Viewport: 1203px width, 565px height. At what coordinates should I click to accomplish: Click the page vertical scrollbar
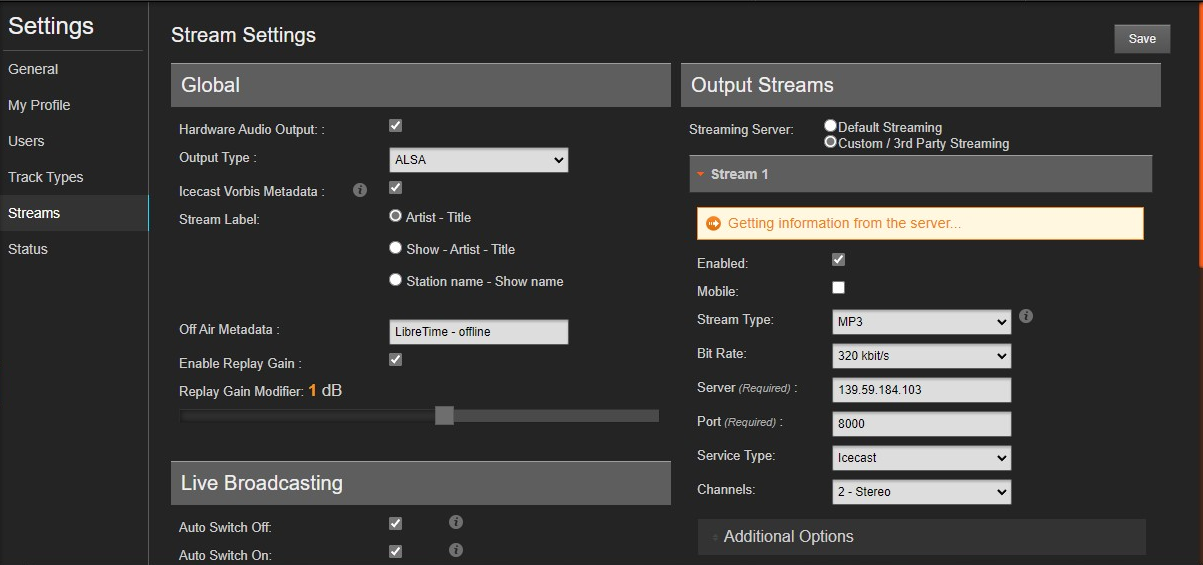click(1199, 136)
